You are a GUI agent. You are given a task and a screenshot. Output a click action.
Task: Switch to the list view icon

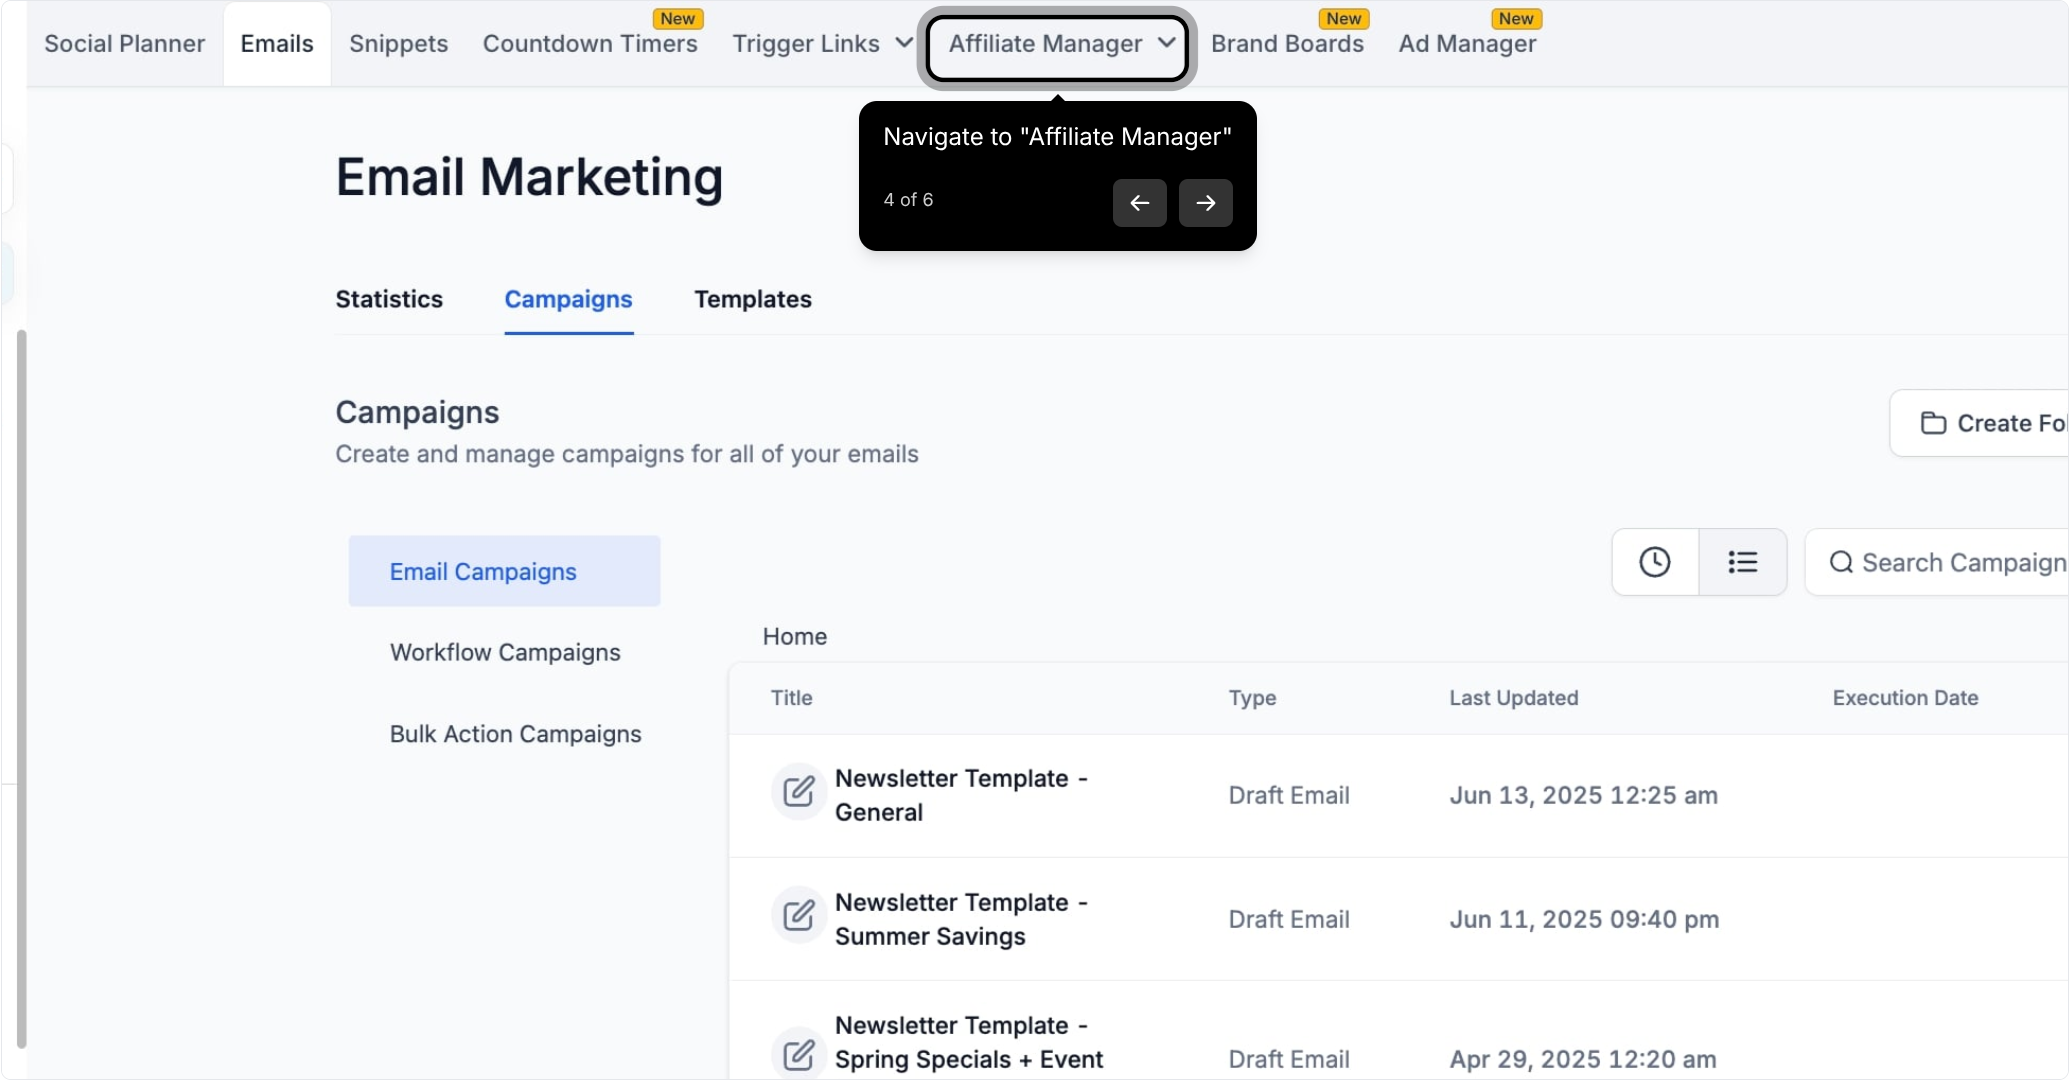pyautogui.click(x=1743, y=562)
